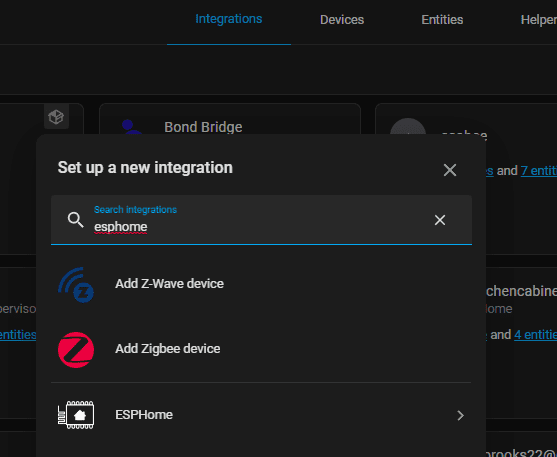Screen dimensions: 557x457
Task: Select the ESPHome integration
Action: pyautogui.click(x=261, y=415)
